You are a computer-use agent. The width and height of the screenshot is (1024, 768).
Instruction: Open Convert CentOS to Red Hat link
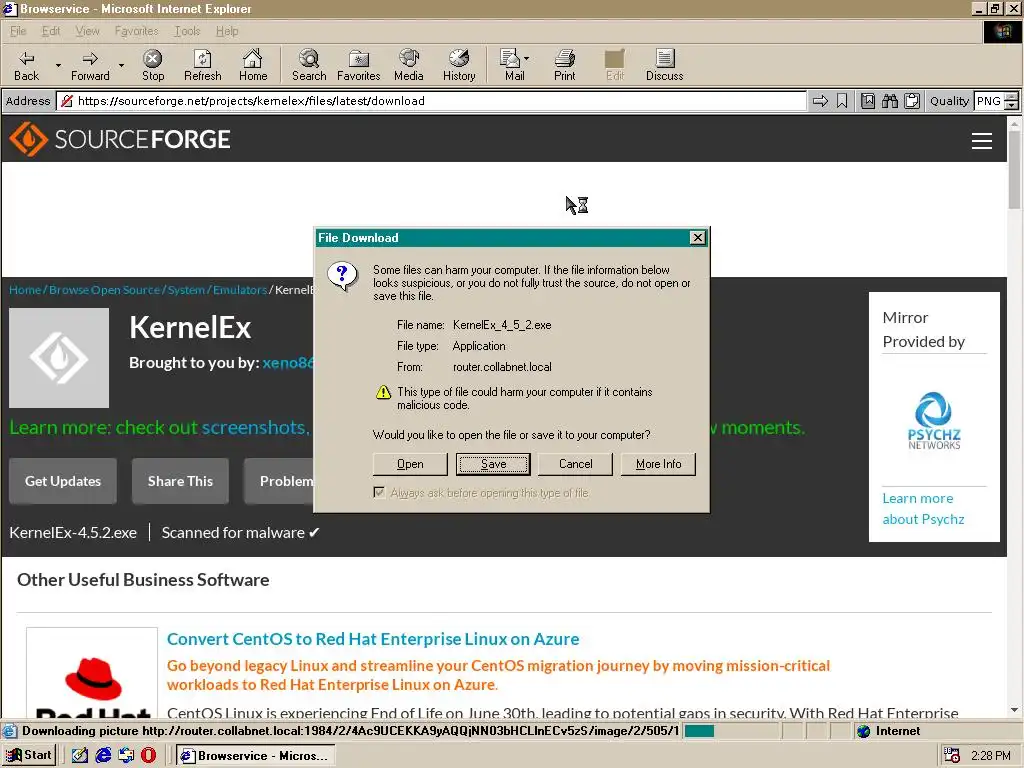[x=373, y=639]
